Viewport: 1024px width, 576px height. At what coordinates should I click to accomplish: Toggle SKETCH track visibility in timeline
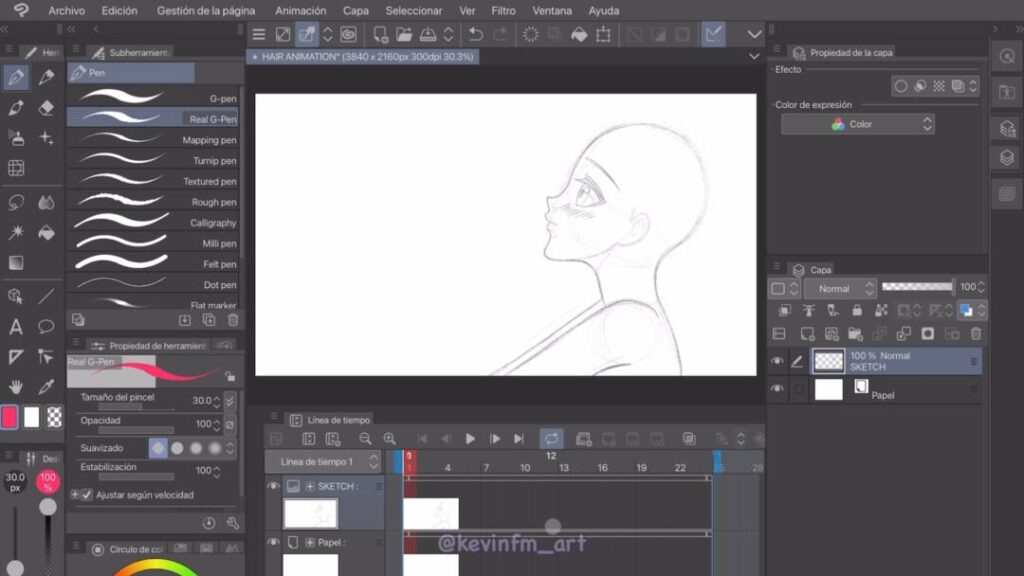click(x=274, y=486)
